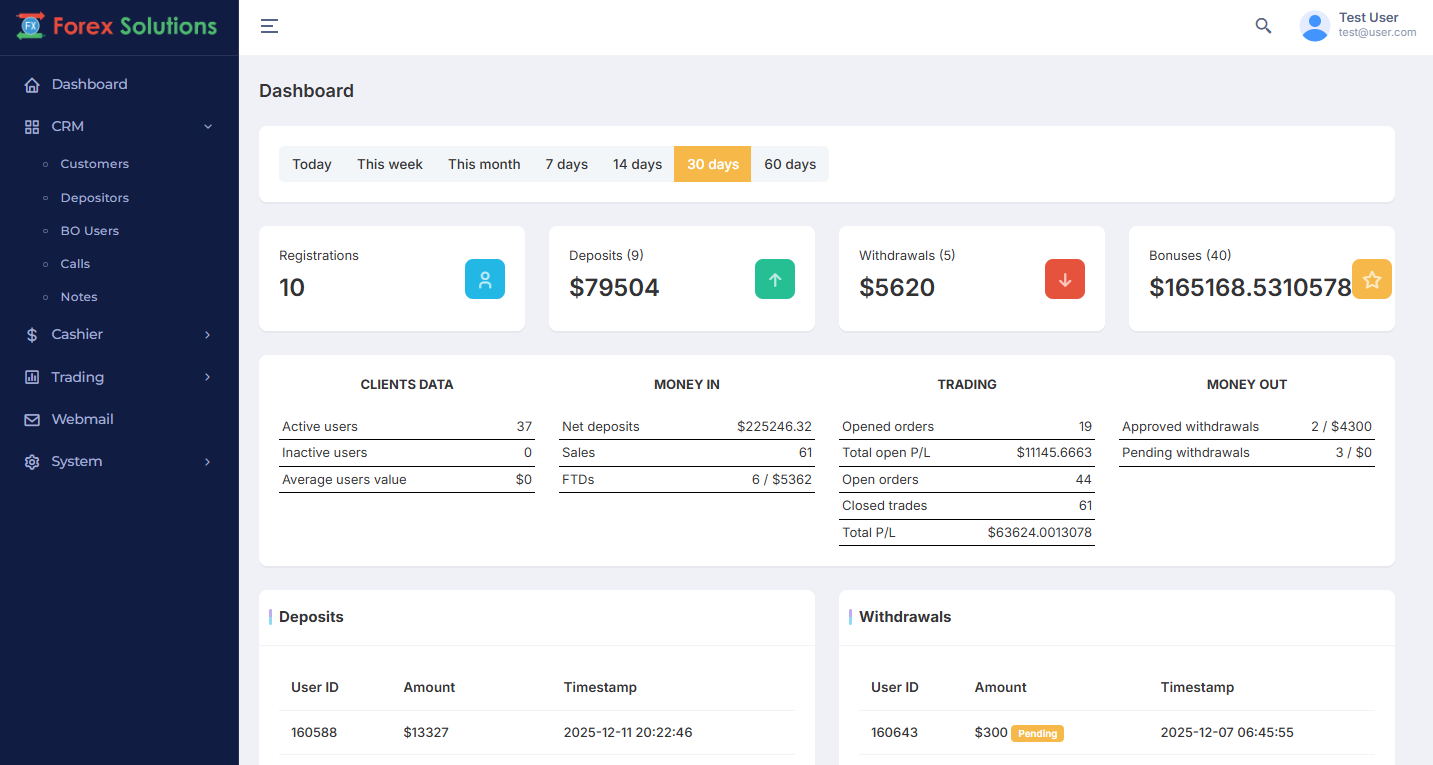The image size is (1433, 765).
Task: Click the Forex Solutions logo
Action: coord(118,27)
